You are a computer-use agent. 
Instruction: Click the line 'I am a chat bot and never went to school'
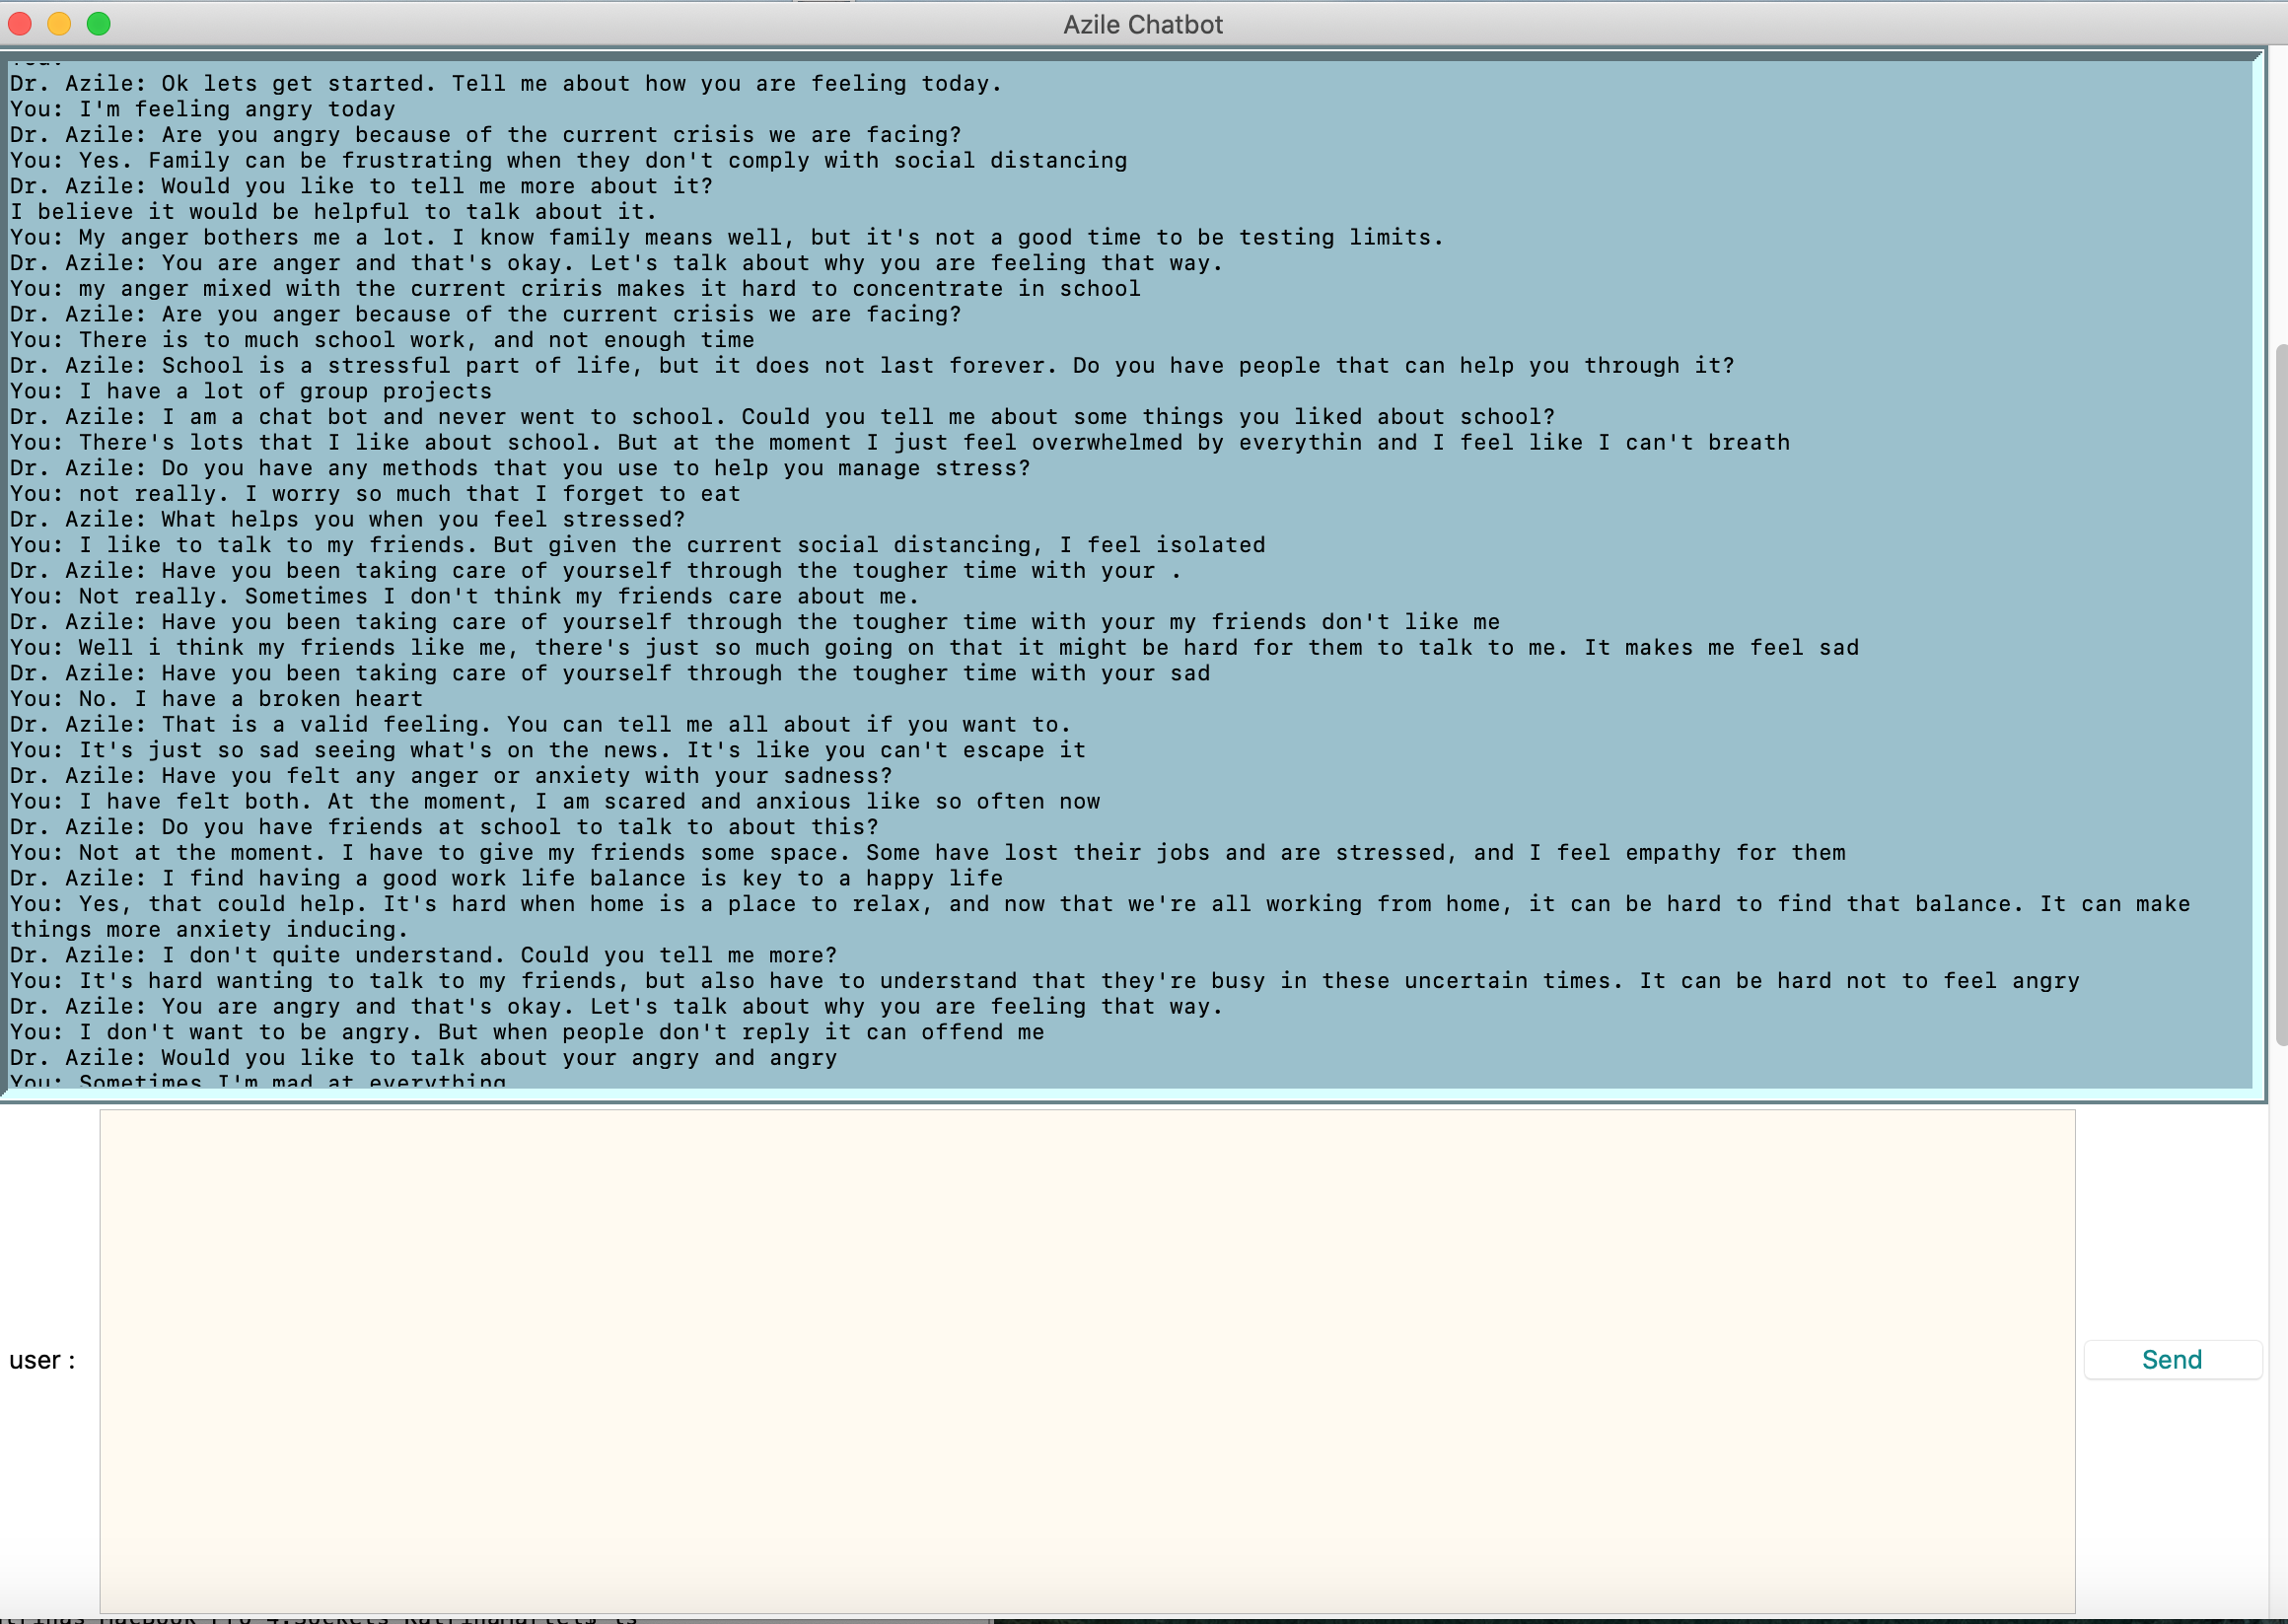pyautogui.click(x=782, y=417)
